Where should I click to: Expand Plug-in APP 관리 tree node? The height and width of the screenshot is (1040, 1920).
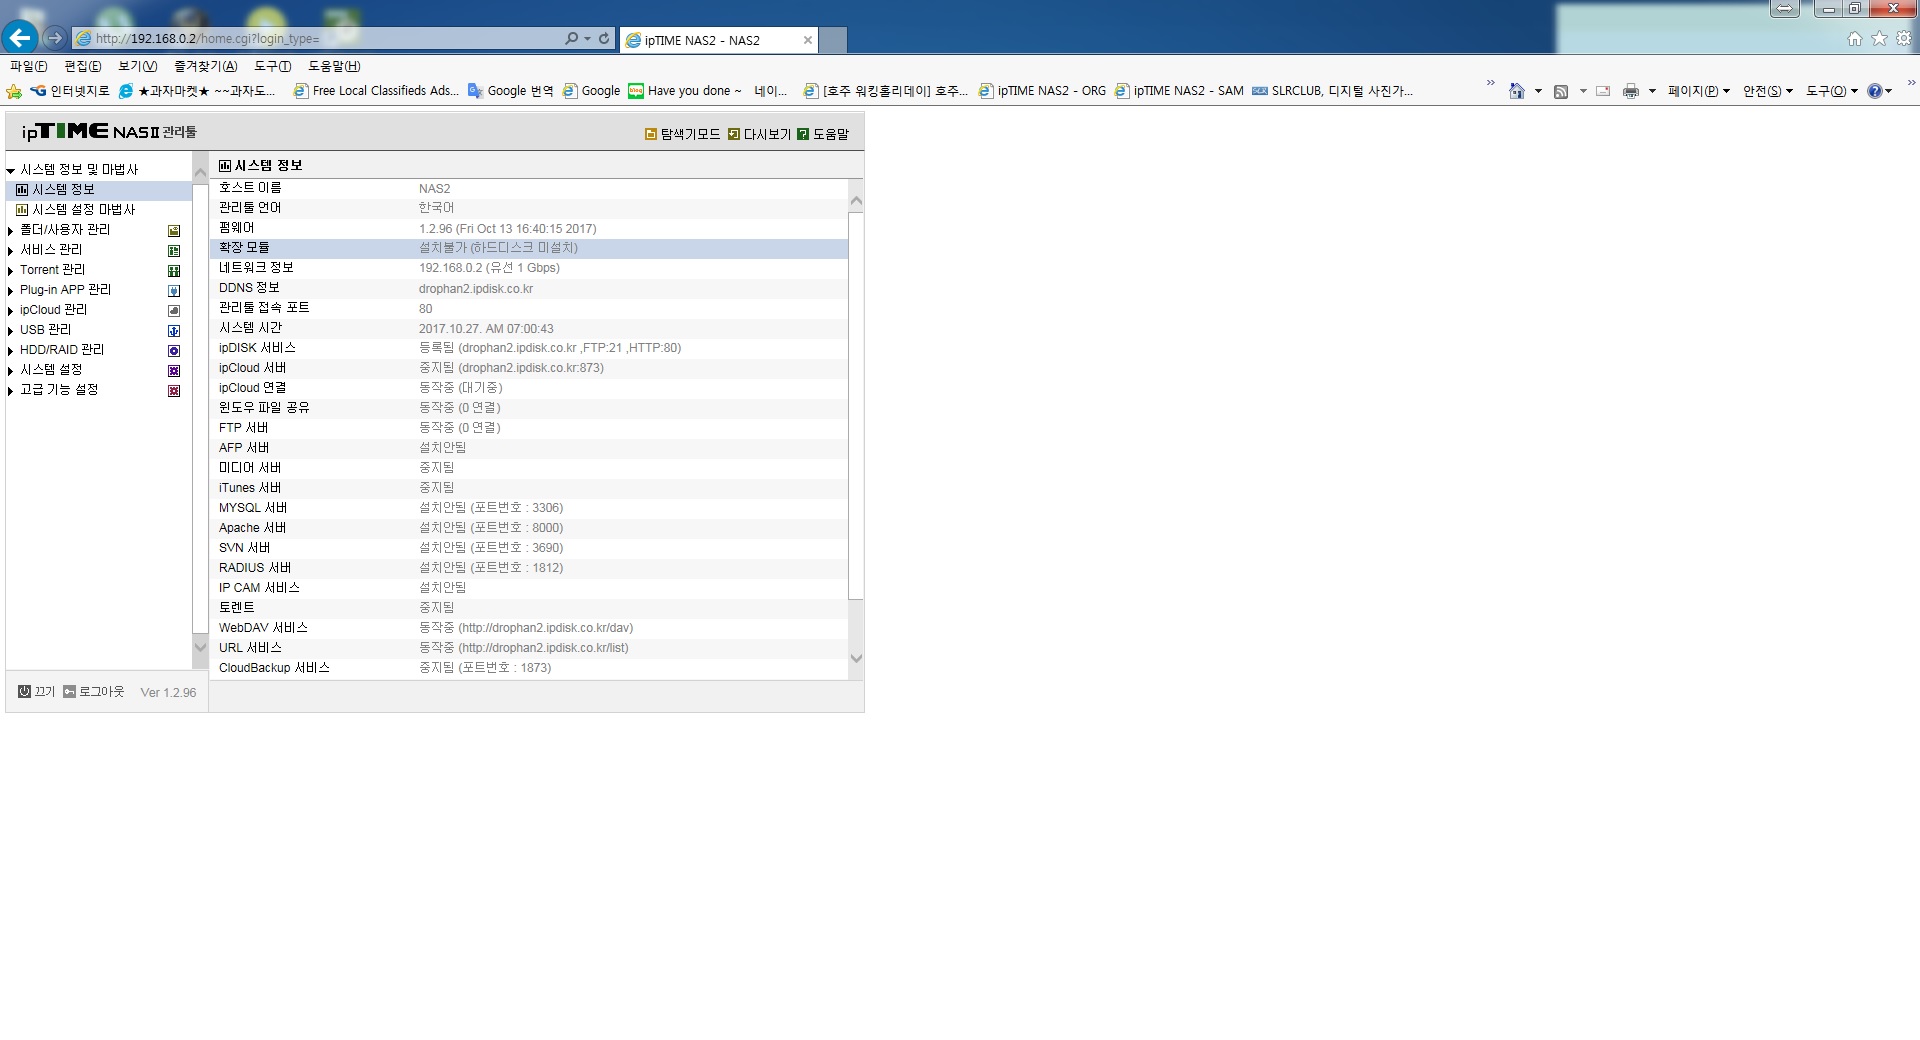[x=11, y=291]
